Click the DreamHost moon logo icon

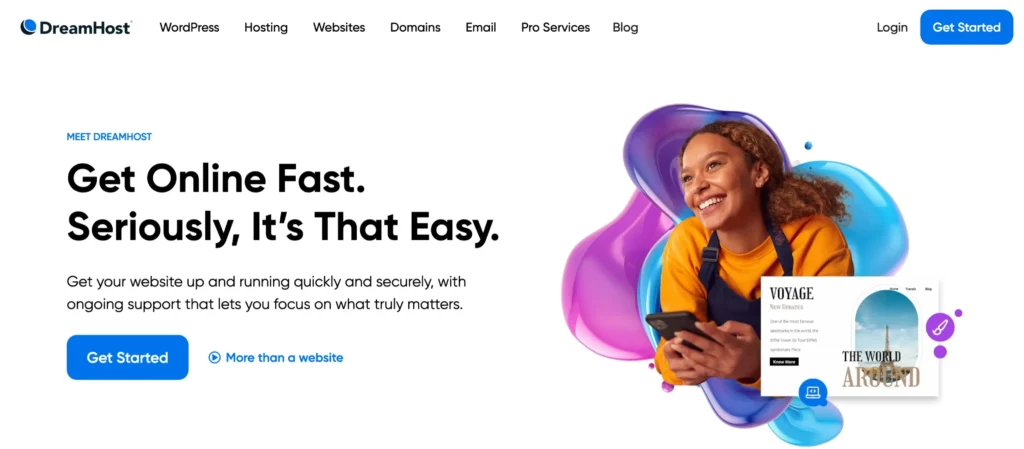point(28,27)
